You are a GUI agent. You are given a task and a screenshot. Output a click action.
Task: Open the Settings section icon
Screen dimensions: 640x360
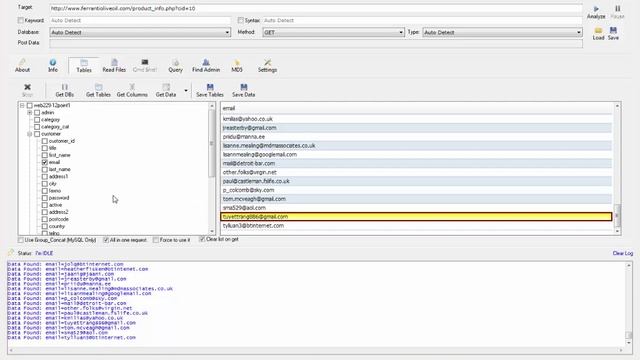pos(267,62)
